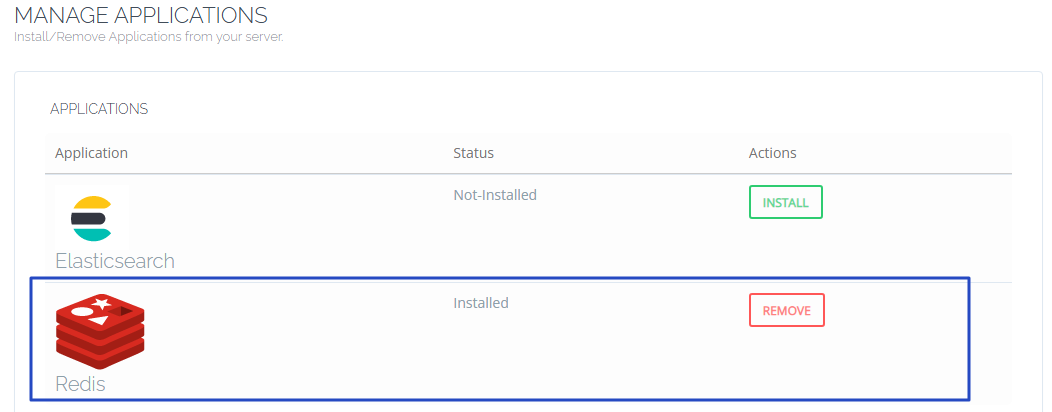Click teal bottom stripe of Elasticsearch logo
Image resolution: width=1052 pixels, height=412 pixels.
92,235
